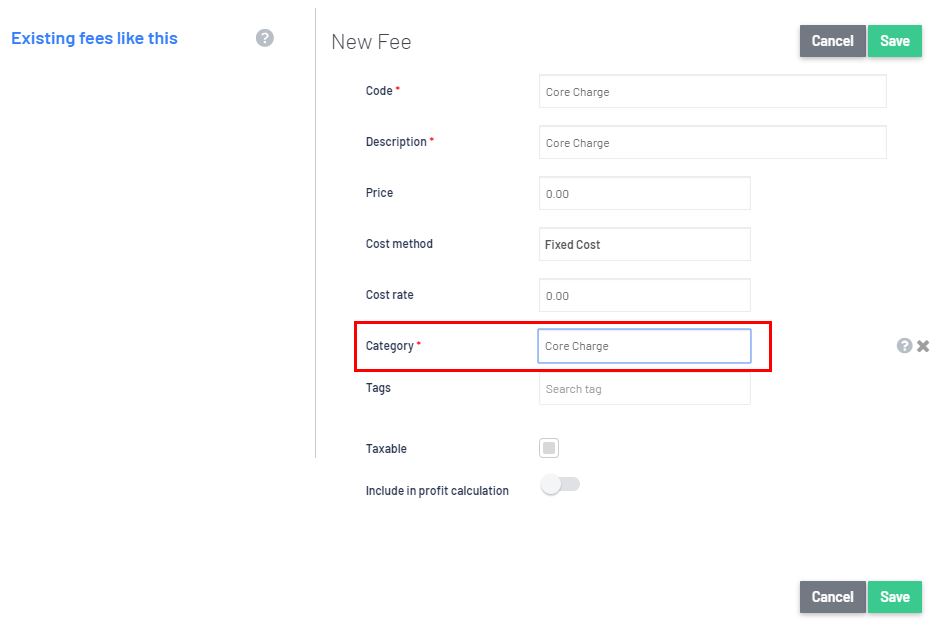This screenshot has width=949, height=643.
Task: Open the Cost method Fixed Cost dropdown
Action: (645, 245)
